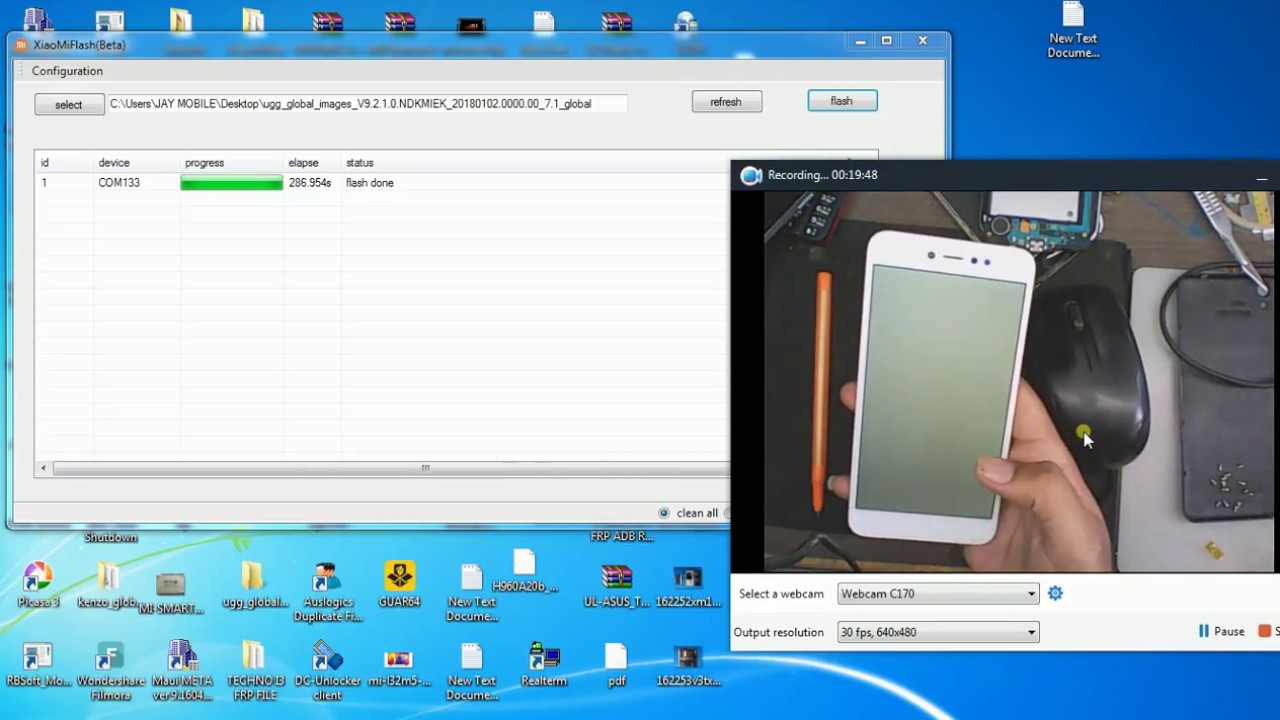Click the 'Recording... 00:19:48' title text
1280x720 pixels.
(823, 175)
